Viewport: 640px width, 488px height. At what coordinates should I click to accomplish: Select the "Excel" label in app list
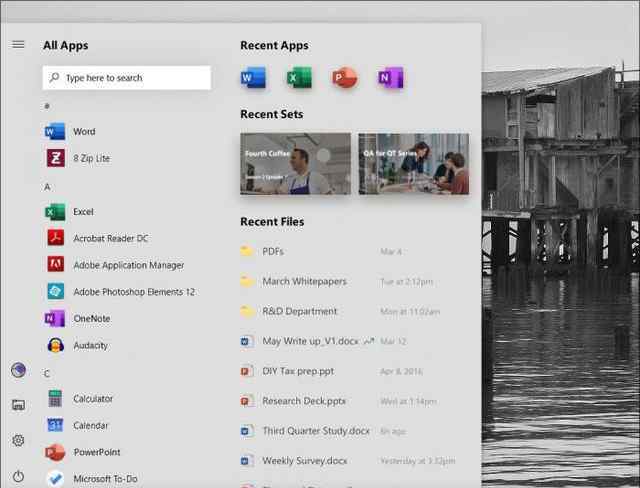click(x=83, y=212)
